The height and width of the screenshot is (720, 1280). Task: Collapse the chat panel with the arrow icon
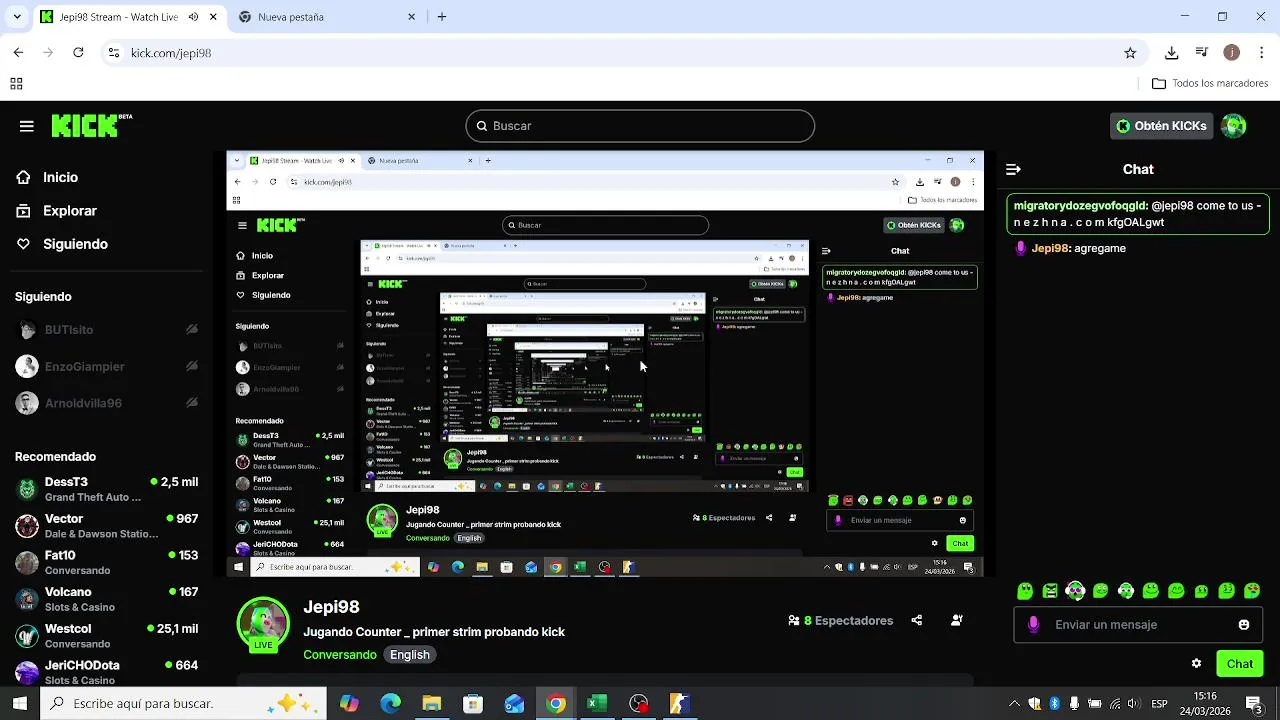1013,169
